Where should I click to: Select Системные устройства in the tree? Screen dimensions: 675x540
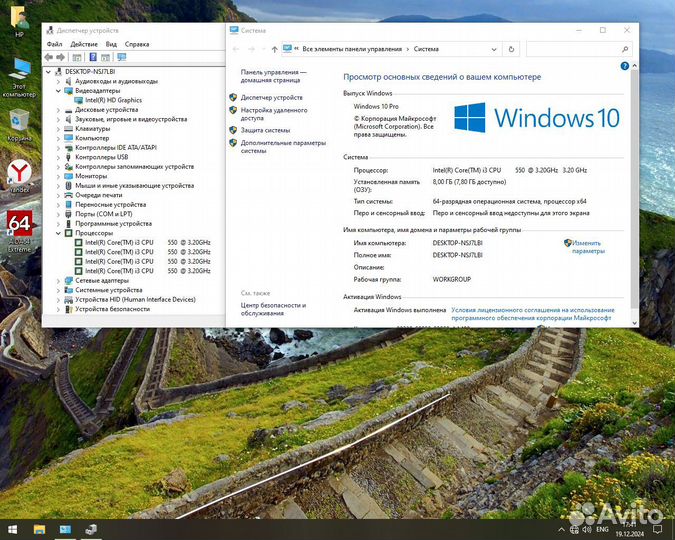[108, 290]
